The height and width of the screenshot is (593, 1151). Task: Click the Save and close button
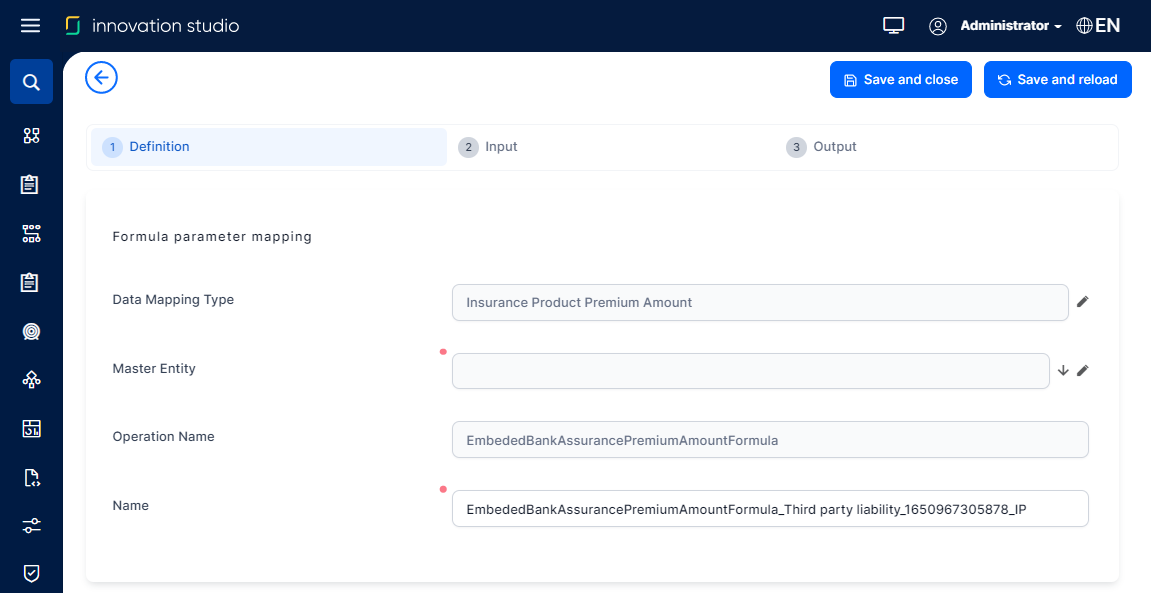tap(900, 80)
